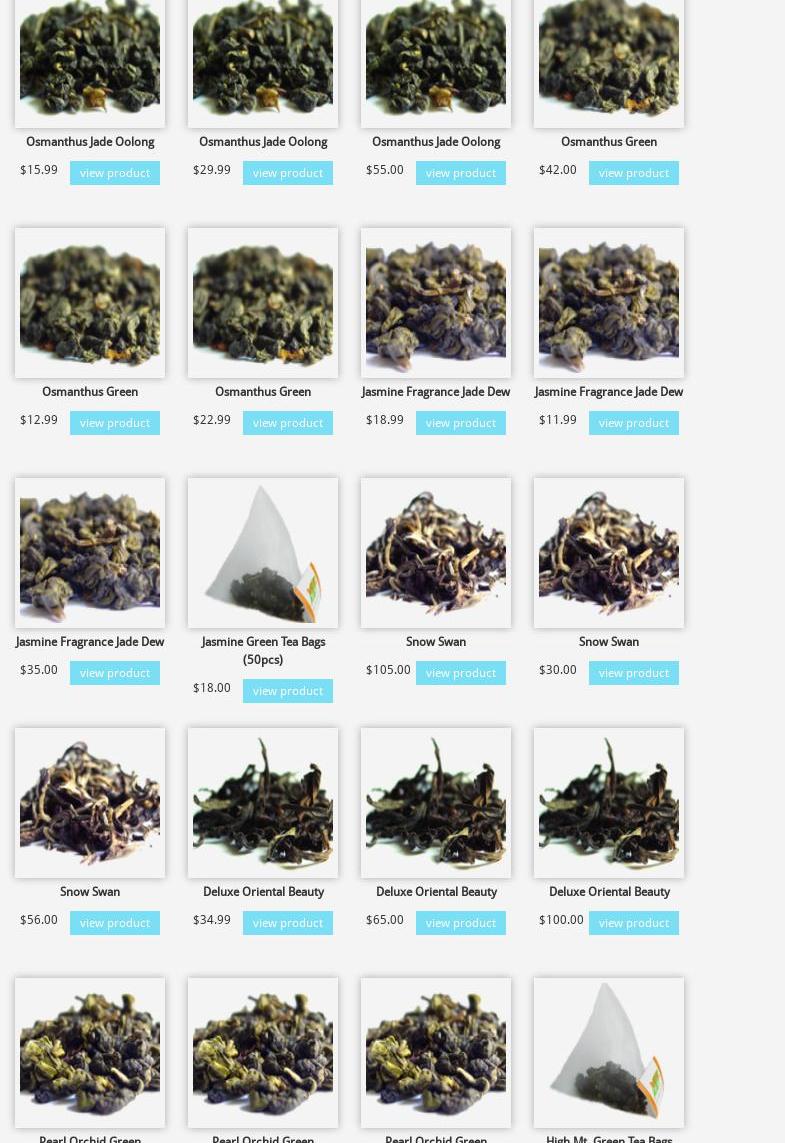Image resolution: width=785 pixels, height=1143 pixels.
Task: Click the $65.00 Deluxe Oriental Beauty image
Action: pos(436,803)
